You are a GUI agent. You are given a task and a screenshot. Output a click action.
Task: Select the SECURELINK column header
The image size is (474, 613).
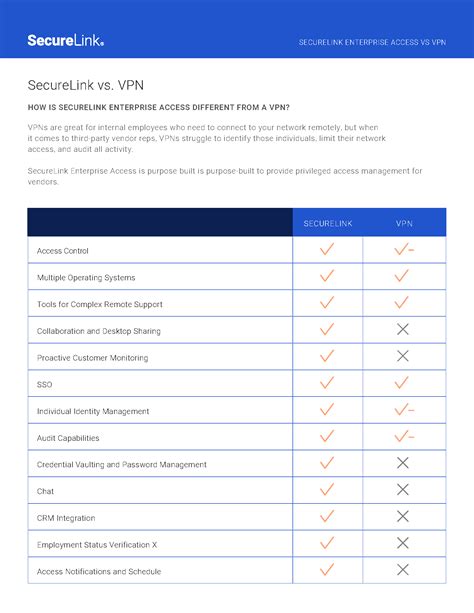tap(328, 223)
